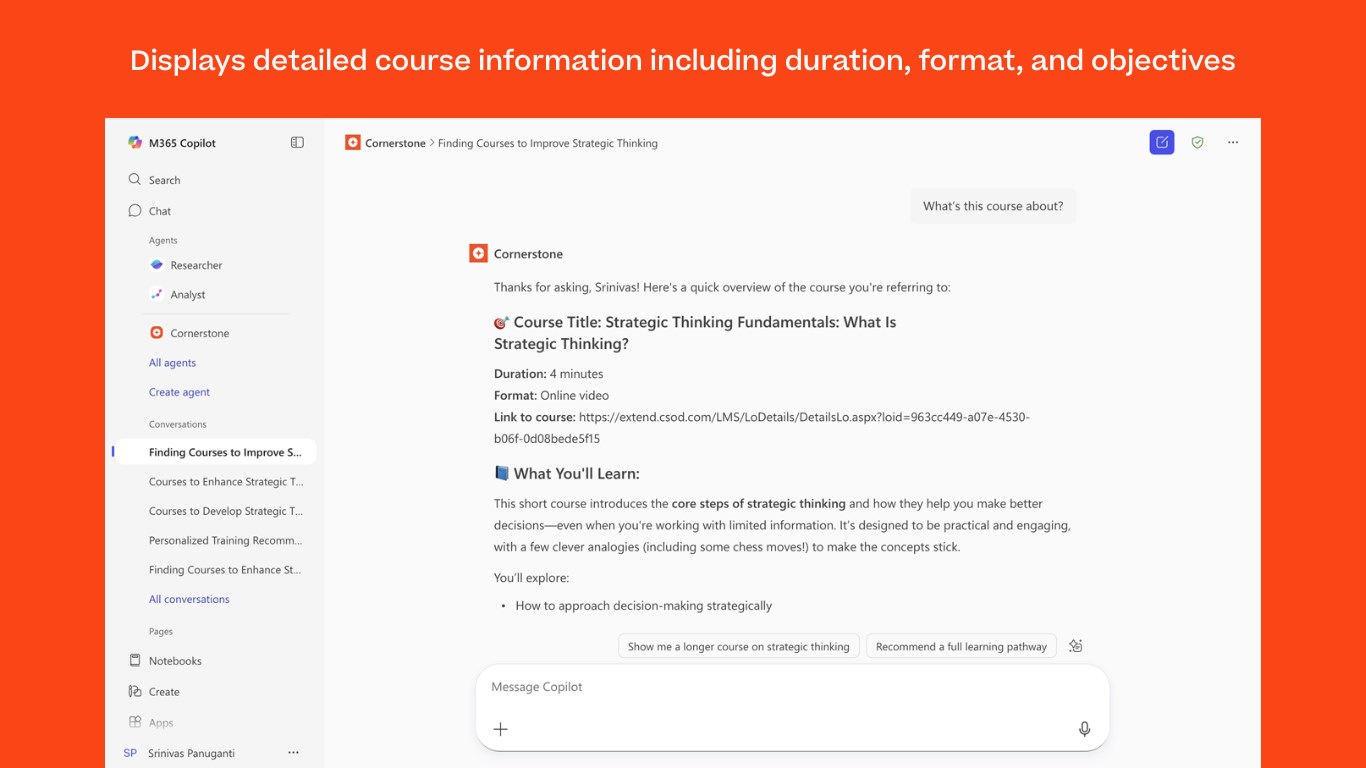Start a new chat with compose icon
This screenshot has width=1366, height=768.
[x=1162, y=143]
